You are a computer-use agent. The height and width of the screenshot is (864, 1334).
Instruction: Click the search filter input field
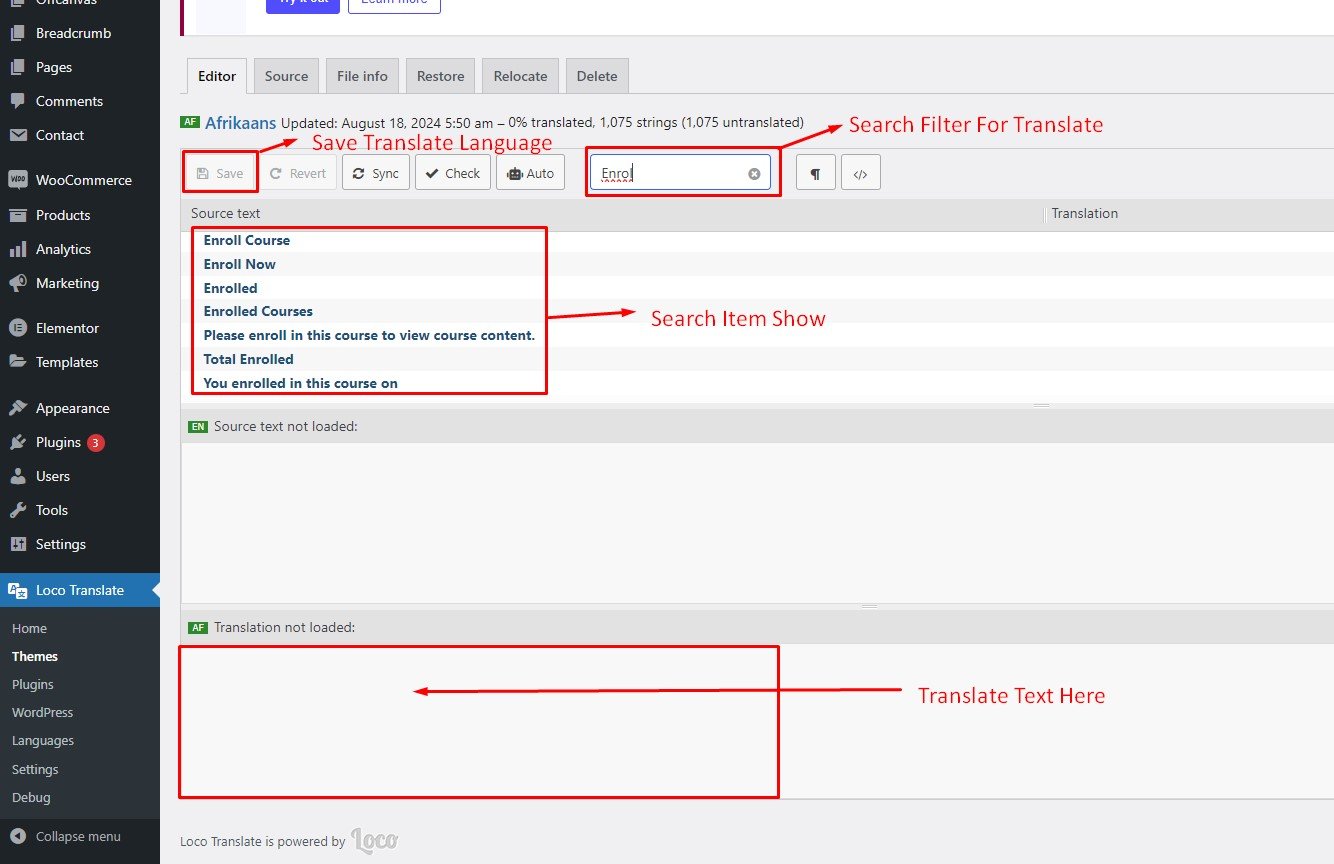point(670,174)
